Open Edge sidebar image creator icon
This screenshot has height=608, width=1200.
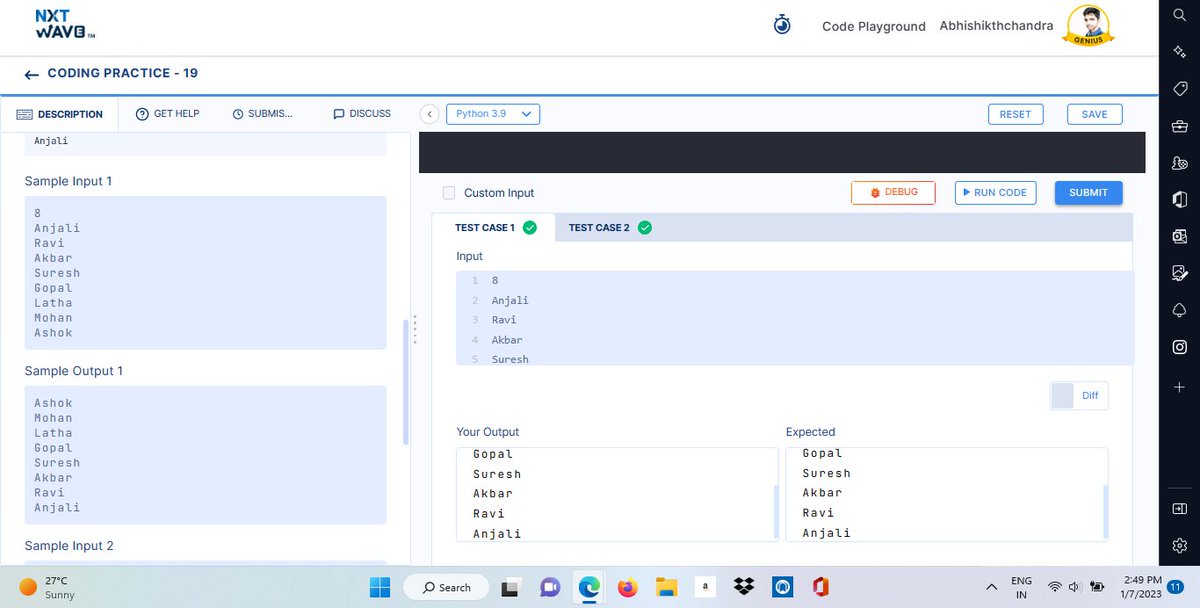[1179, 273]
